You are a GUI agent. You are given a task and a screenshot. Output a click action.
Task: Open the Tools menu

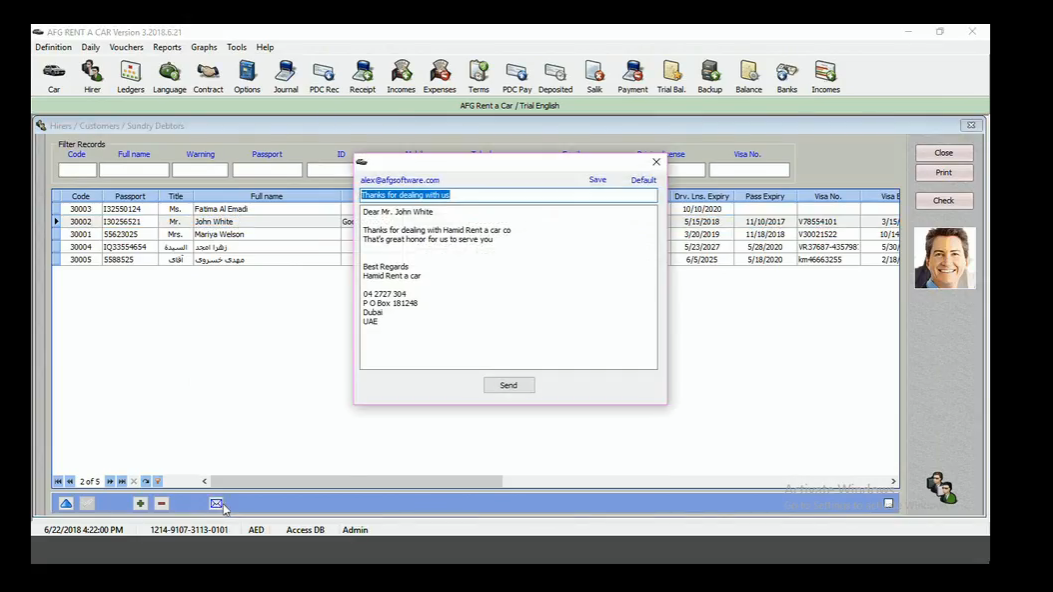(x=236, y=47)
